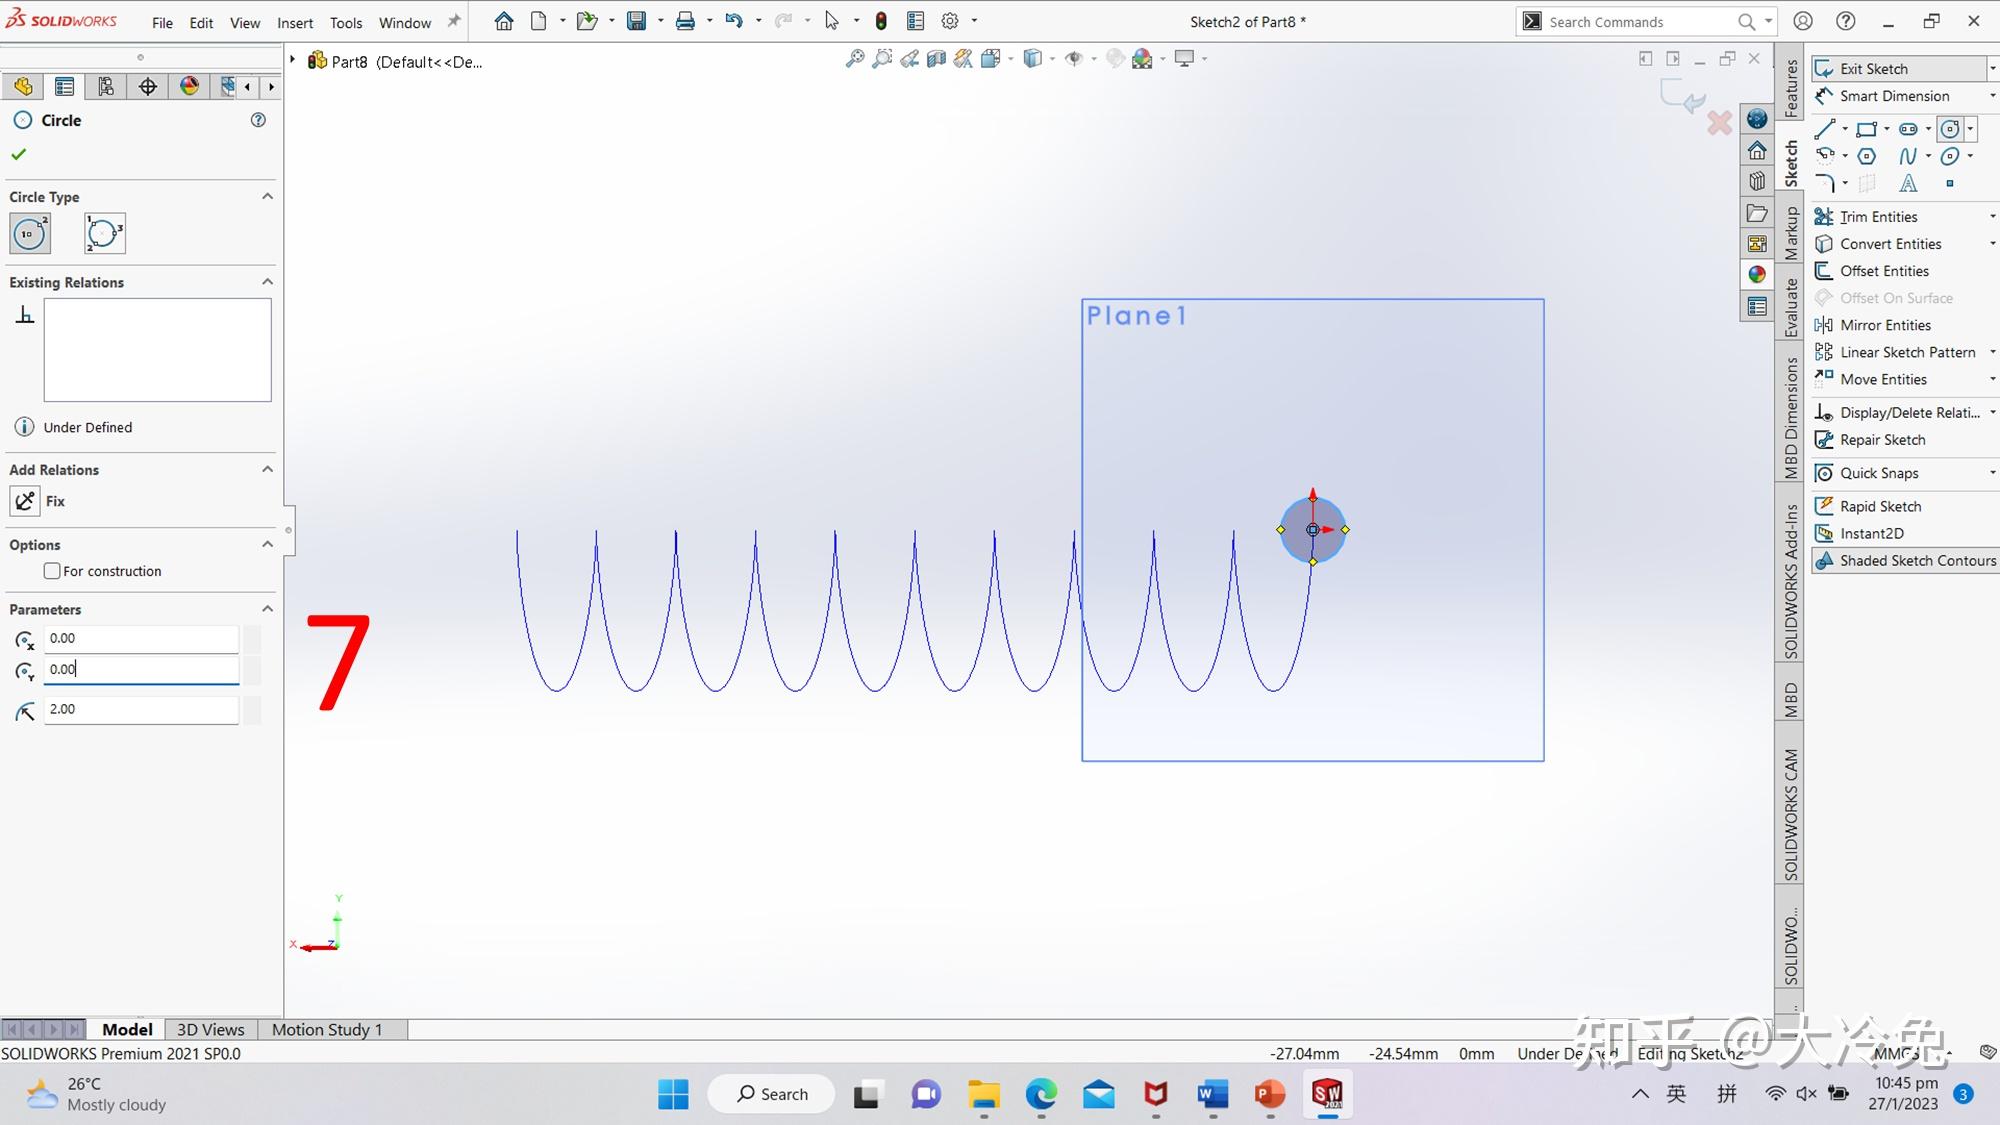The width and height of the screenshot is (2000, 1125).
Task: Click the Zoom to Fit icon
Action: 855,59
